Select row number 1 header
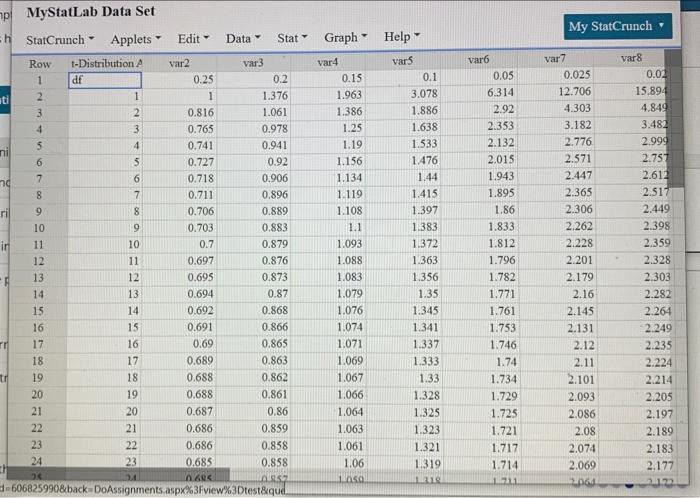700x498 pixels. (40, 80)
